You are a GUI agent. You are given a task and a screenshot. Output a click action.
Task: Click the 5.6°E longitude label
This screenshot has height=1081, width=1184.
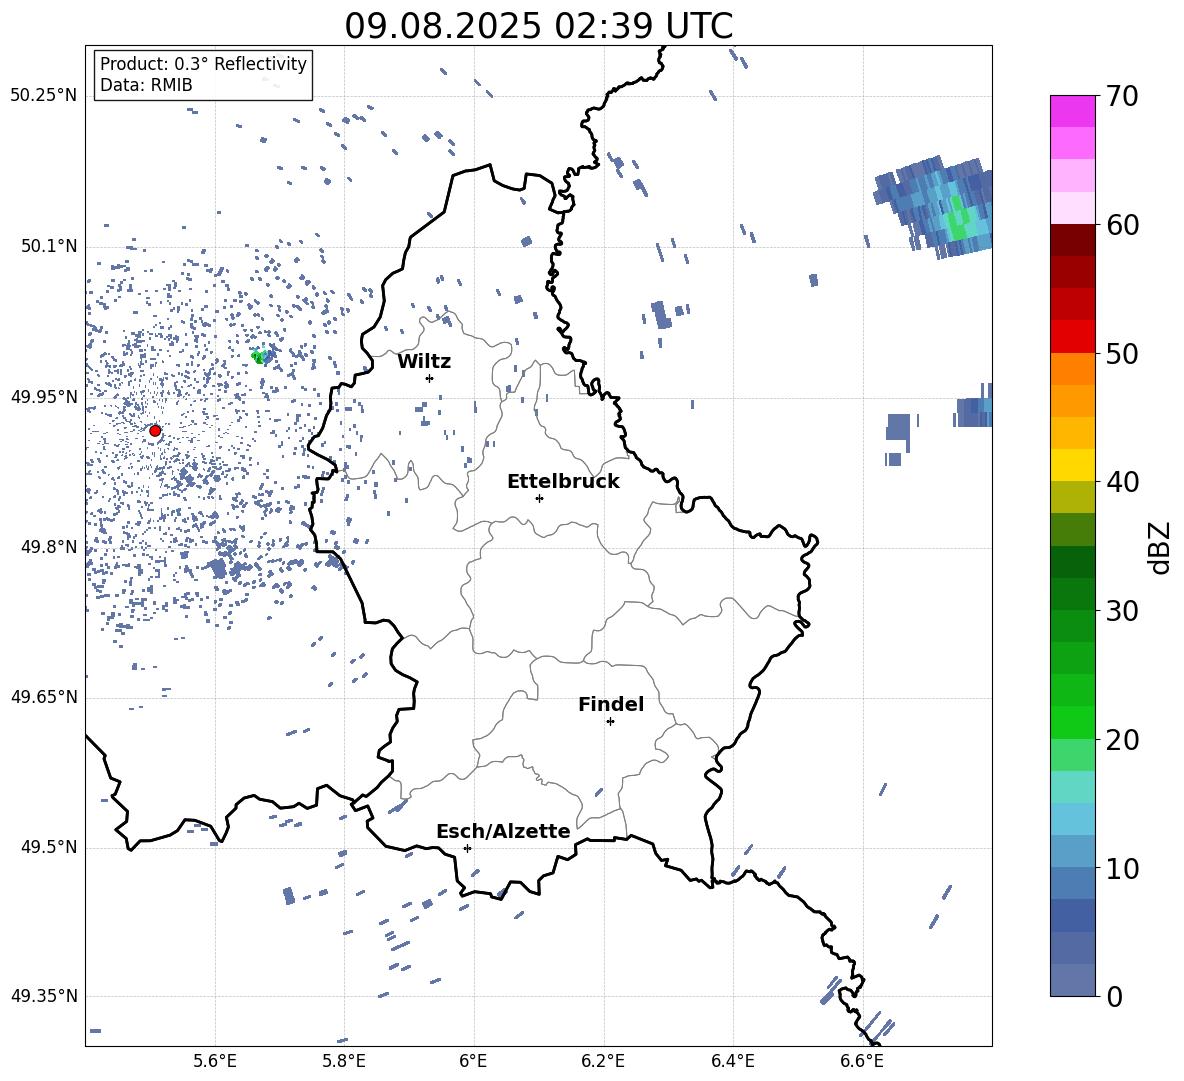(x=214, y=1061)
